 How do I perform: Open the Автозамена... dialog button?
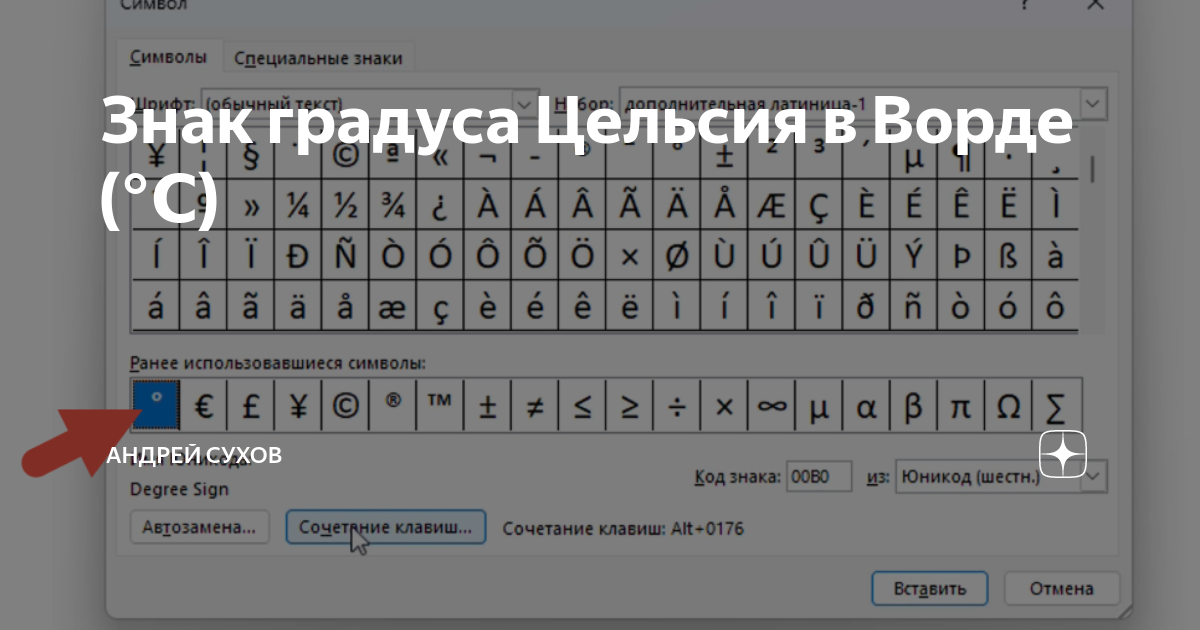[x=200, y=527]
